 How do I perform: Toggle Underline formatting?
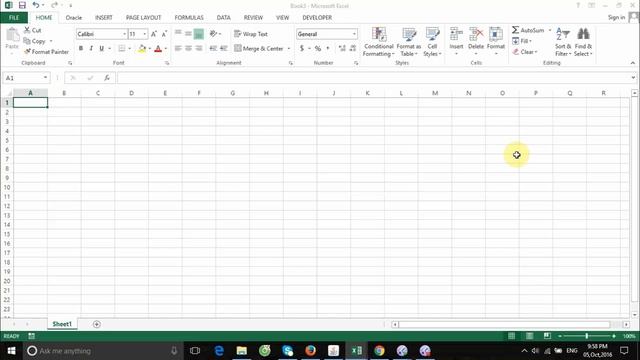[x=102, y=49]
